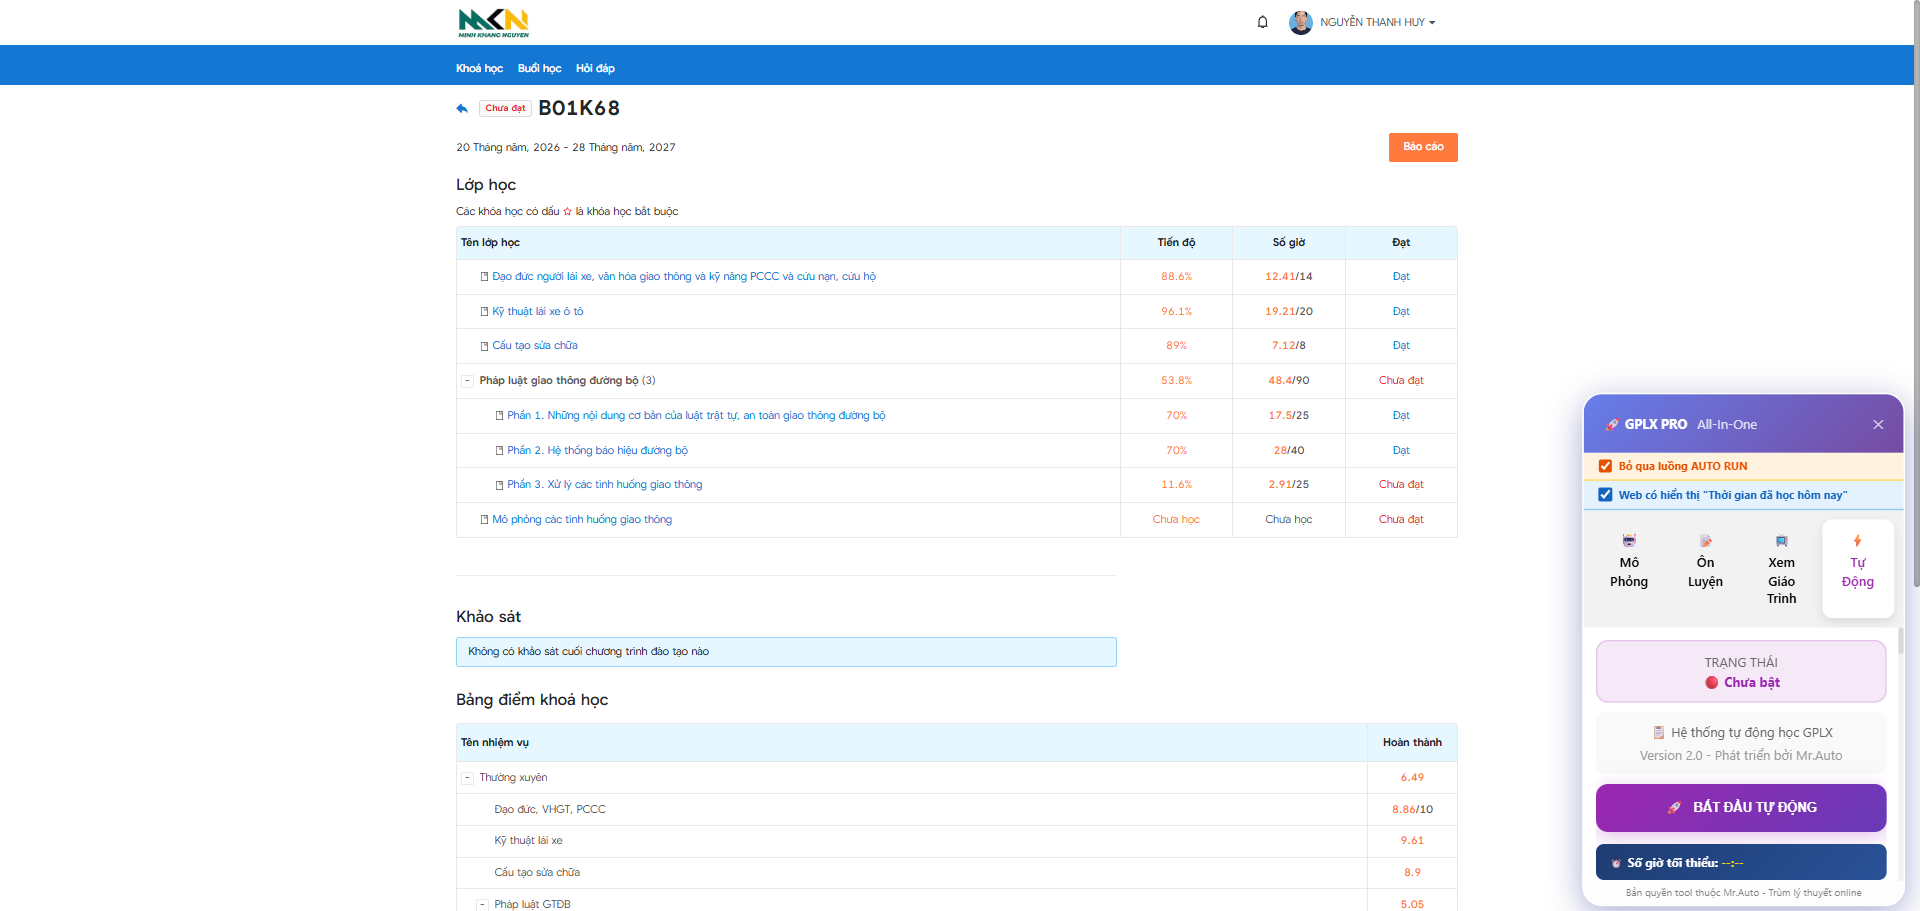Switch to Xem Giáo Trình tab
Screen dimensions: 1920x911
[x=1781, y=570]
